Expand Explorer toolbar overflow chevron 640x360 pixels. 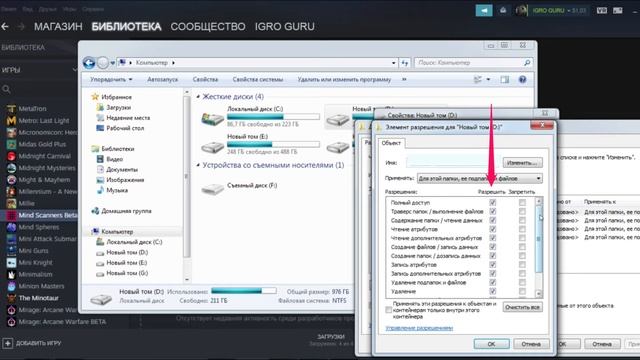coord(404,80)
